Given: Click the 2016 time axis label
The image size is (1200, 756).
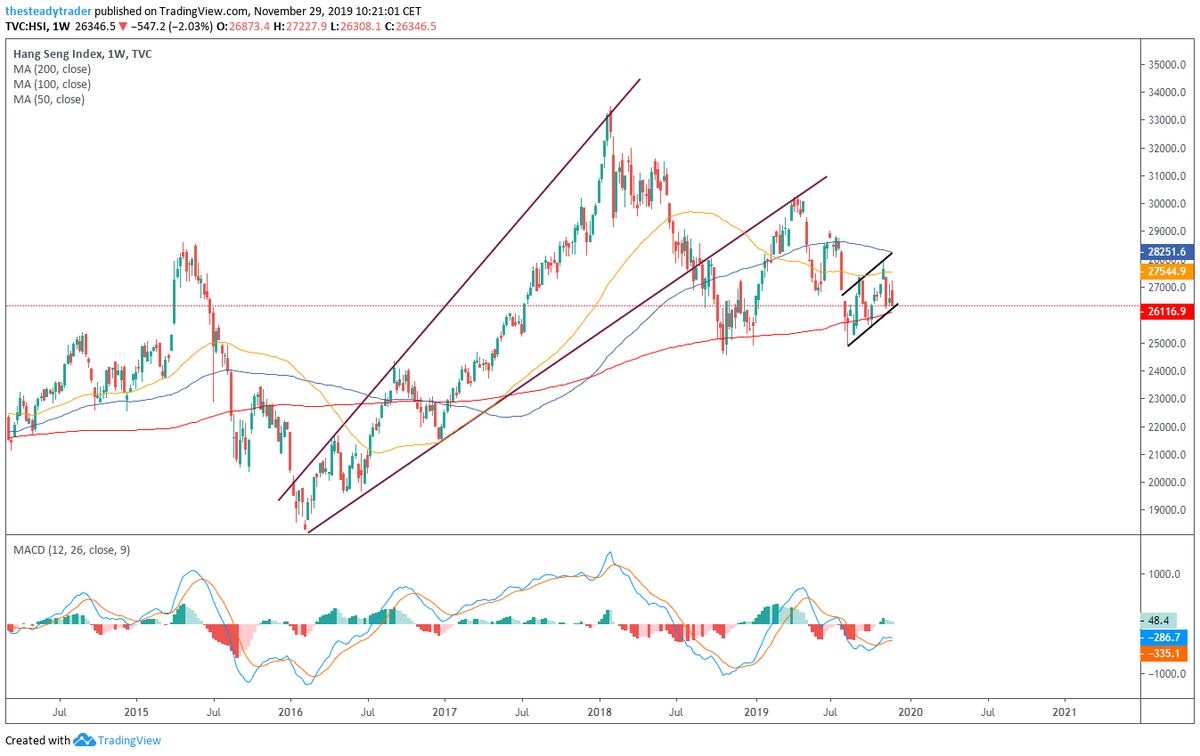Looking at the screenshot, I should (290, 713).
